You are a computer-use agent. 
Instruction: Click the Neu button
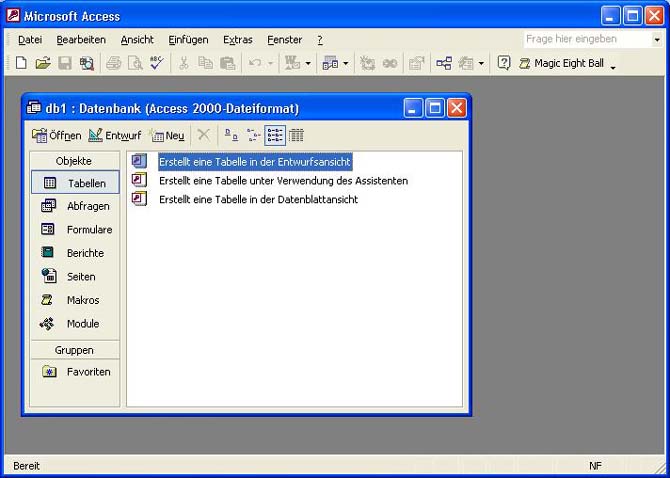(168, 135)
